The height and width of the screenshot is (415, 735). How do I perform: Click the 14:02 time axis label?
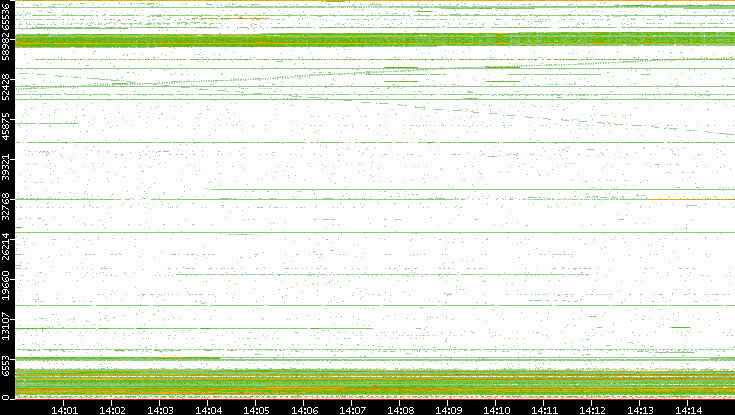point(112,410)
